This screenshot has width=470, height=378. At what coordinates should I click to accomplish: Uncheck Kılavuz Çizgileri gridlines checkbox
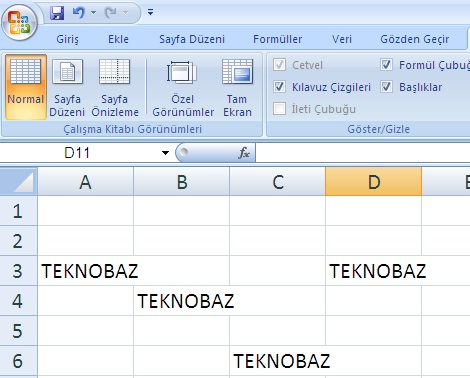point(279,87)
